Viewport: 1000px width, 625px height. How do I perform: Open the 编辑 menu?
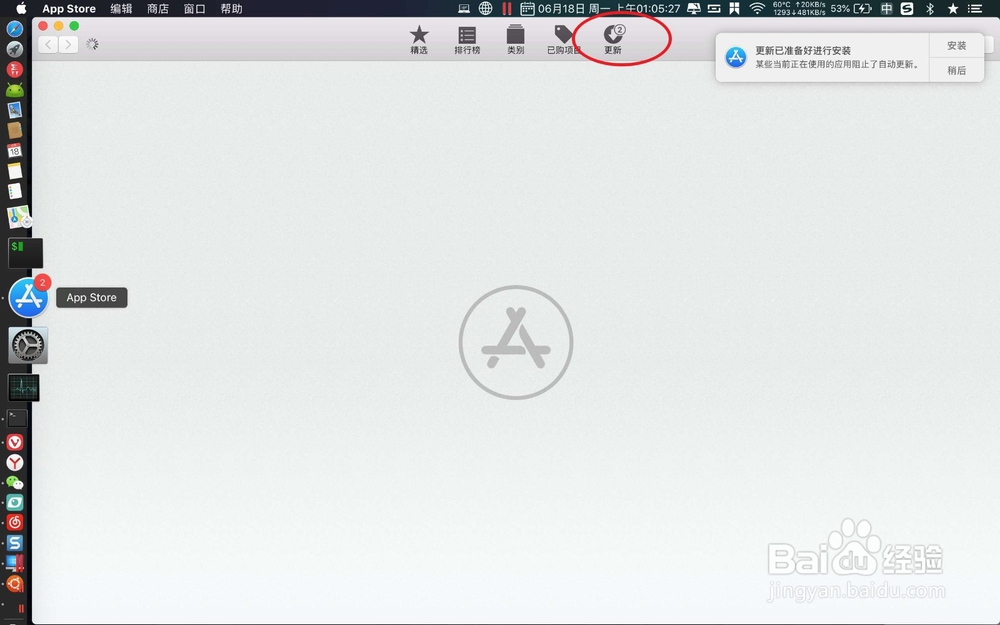point(121,8)
